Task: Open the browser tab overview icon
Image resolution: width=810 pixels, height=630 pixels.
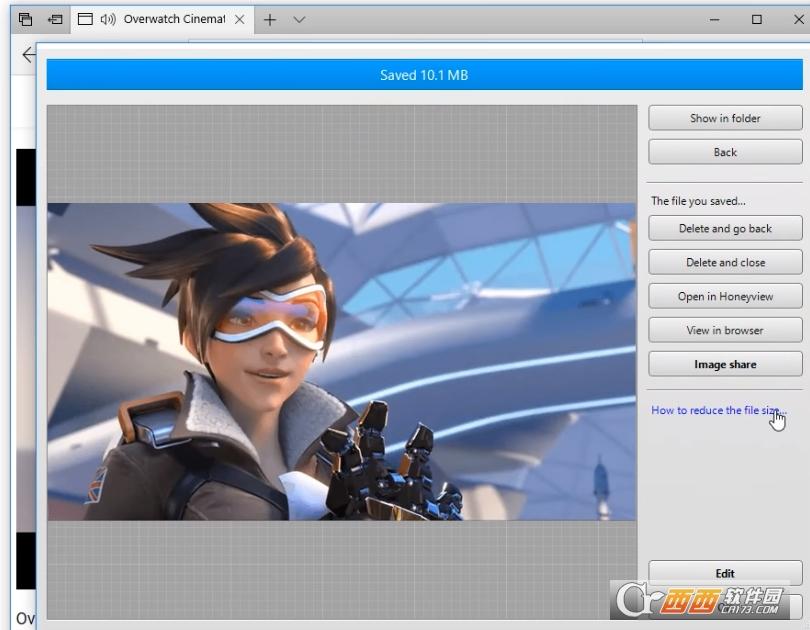Action: [25, 20]
